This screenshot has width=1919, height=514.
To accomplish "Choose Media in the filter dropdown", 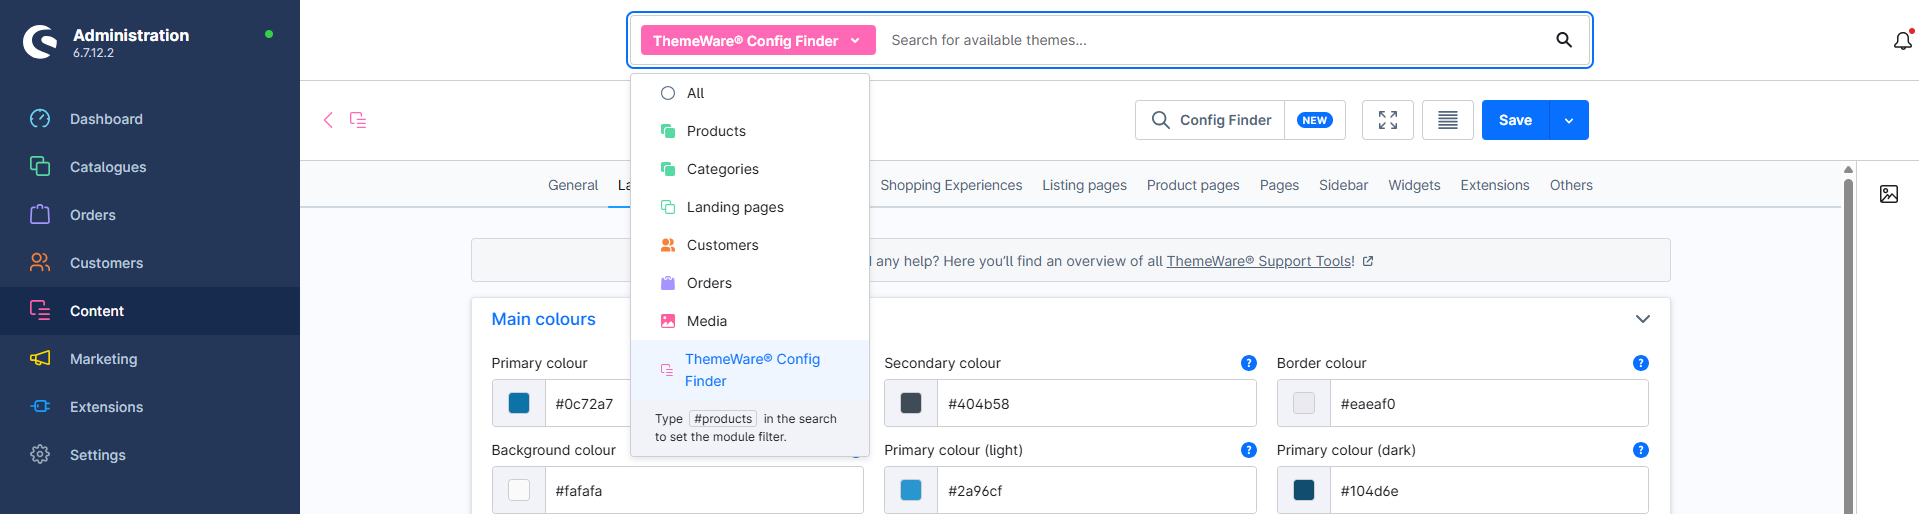I will (x=750, y=321).
